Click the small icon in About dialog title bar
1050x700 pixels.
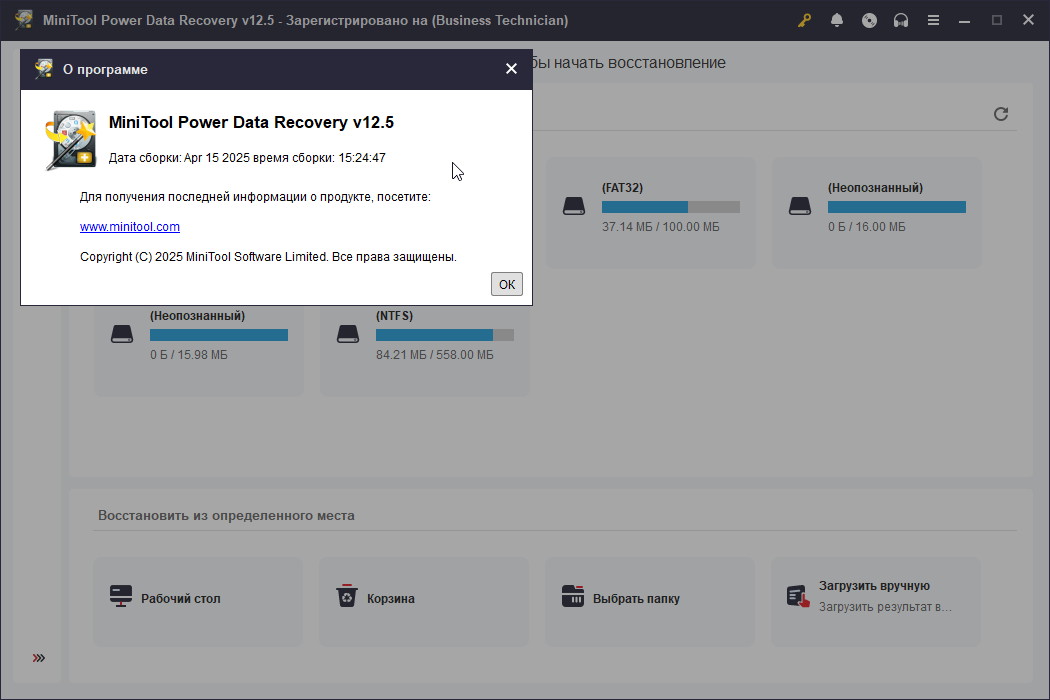tap(44, 68)
